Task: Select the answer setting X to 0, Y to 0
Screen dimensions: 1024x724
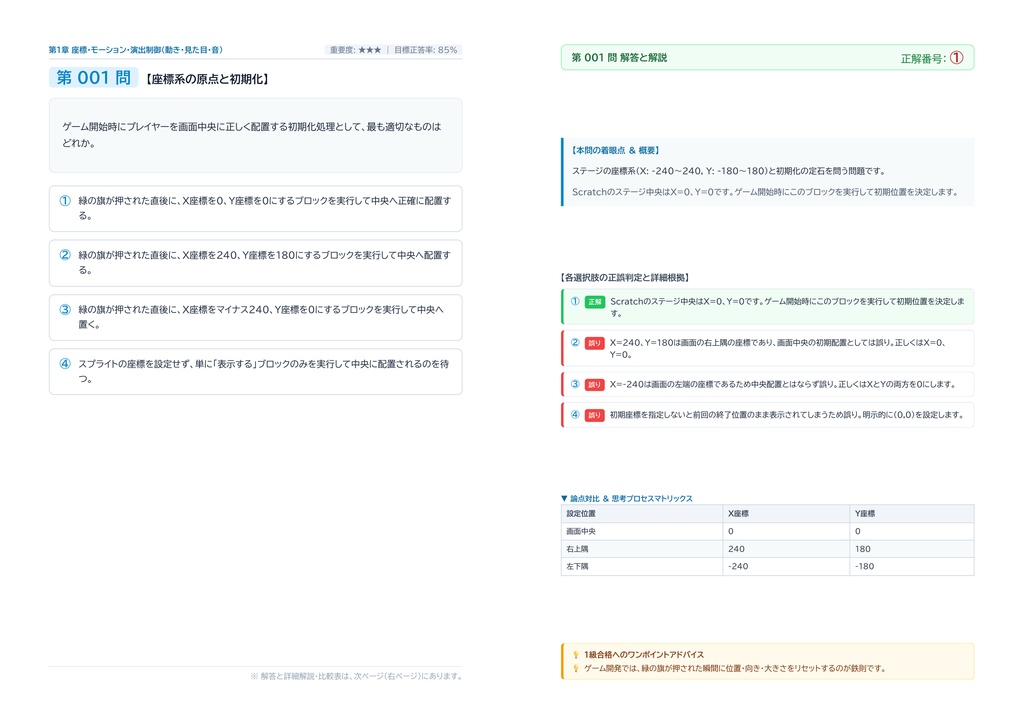Action: coord(255,208)
